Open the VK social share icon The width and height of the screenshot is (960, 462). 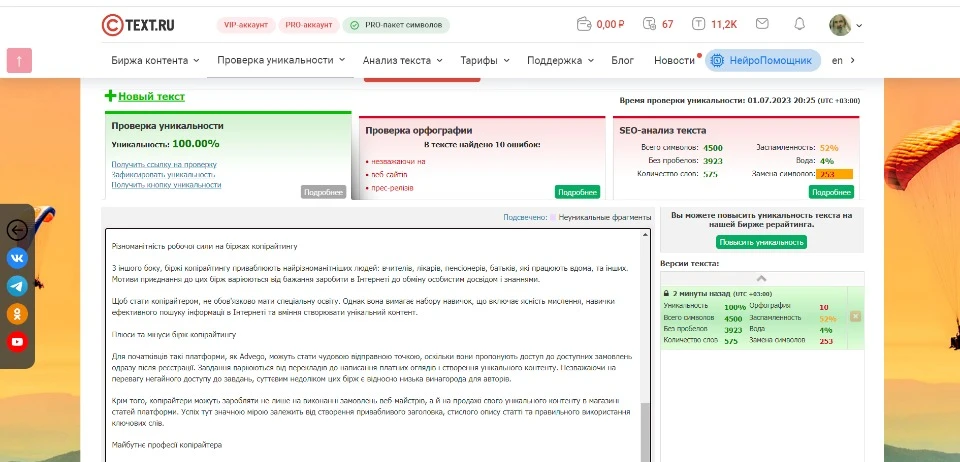tap(17, 258)
